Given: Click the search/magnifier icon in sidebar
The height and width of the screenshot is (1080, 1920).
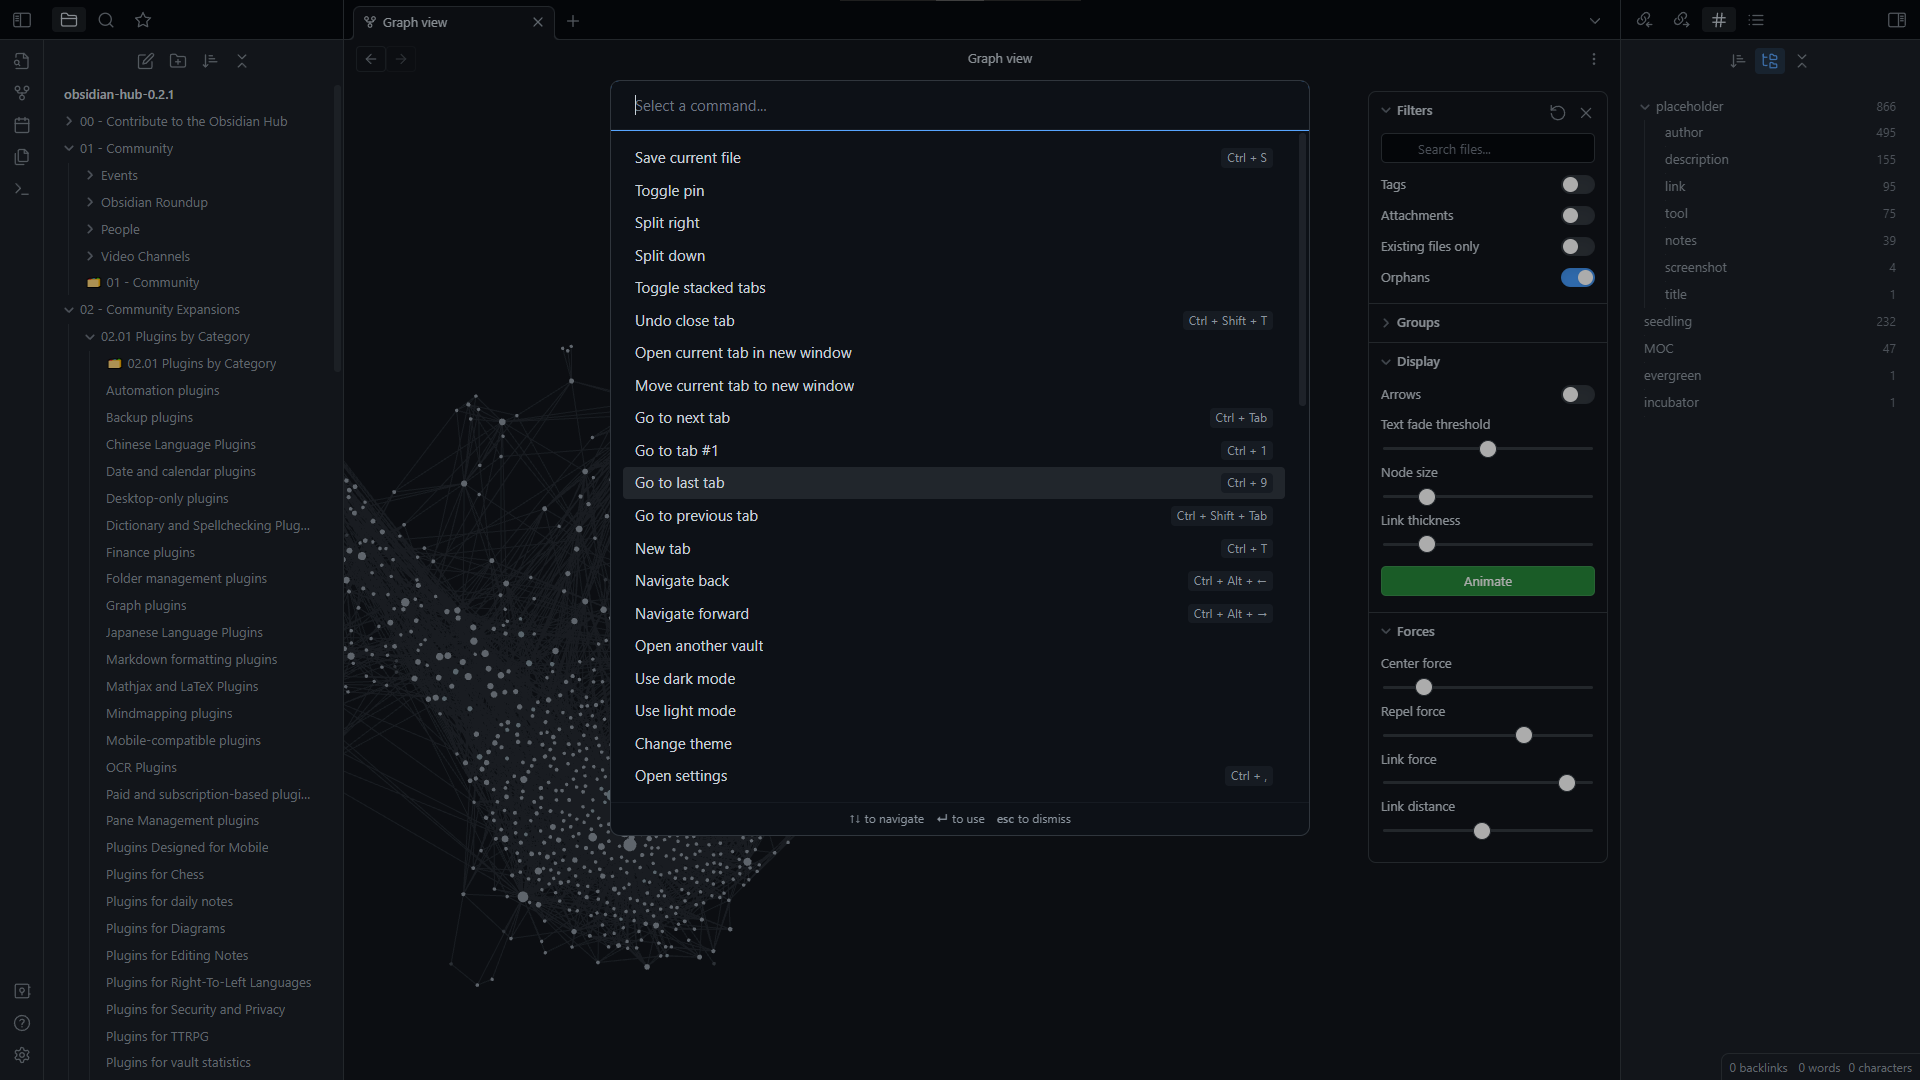Looking at the screenshot, I should click(x=105, y=18).
